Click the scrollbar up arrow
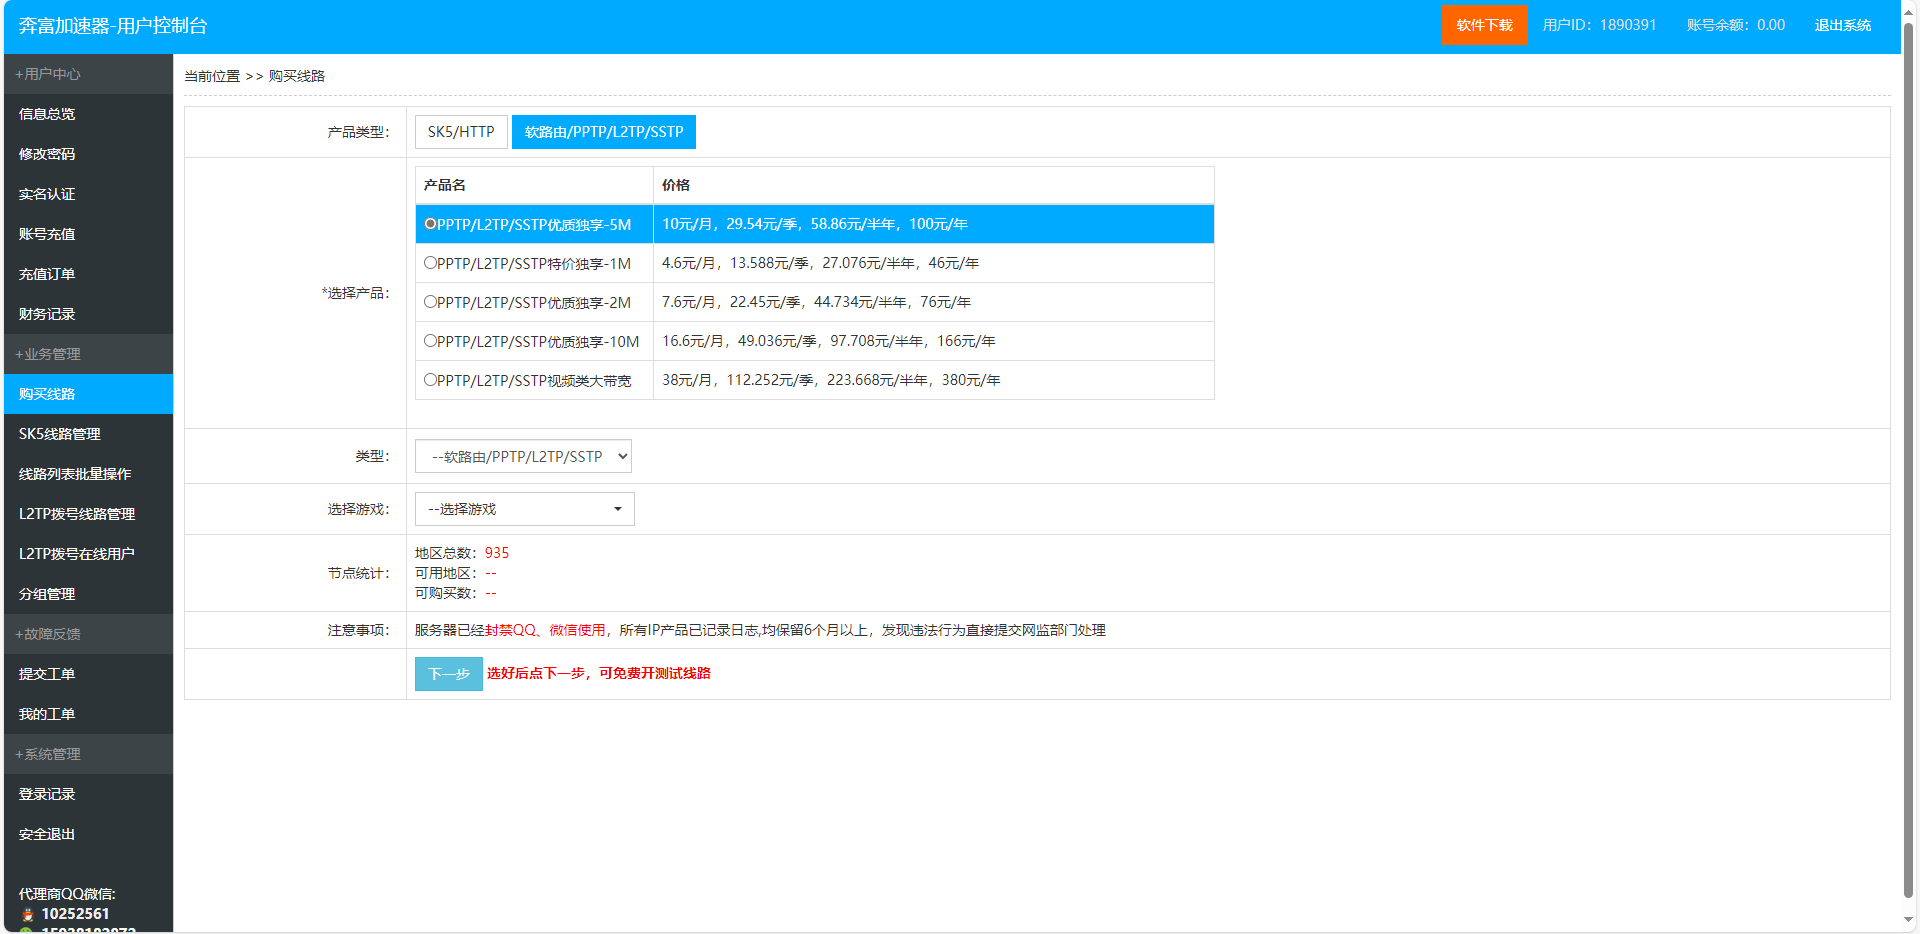 (1908, 8)
